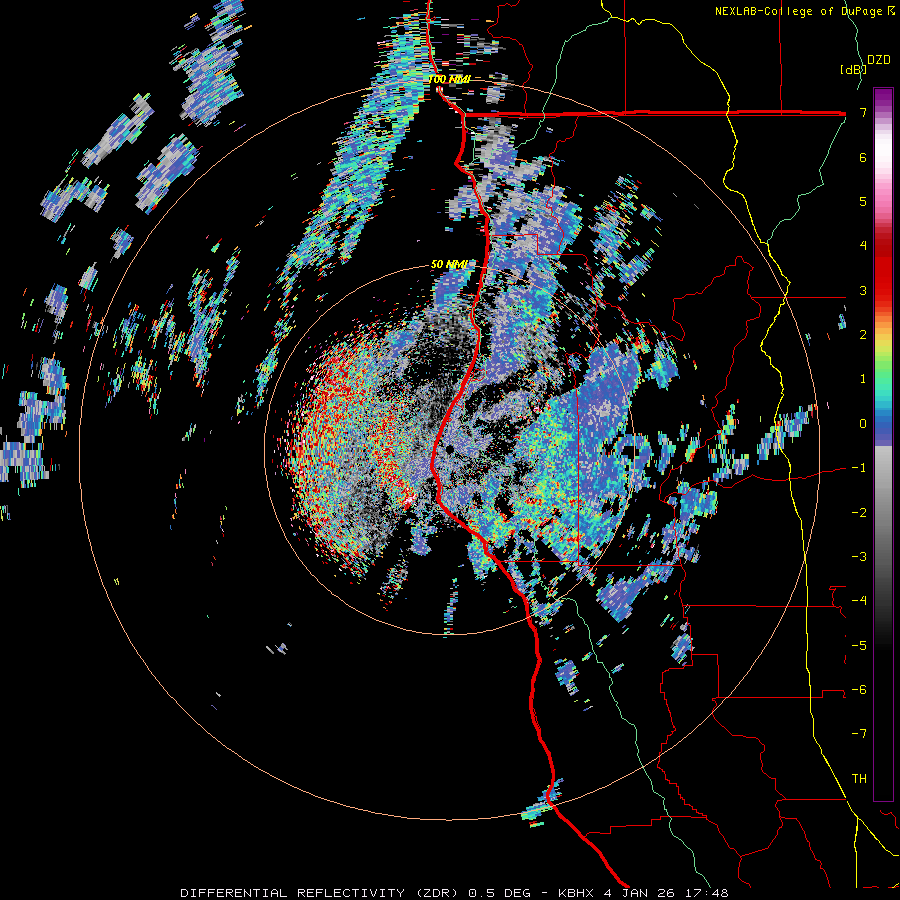Click the -3 scale value
The image size is (900, 900).
(x=859, y=557)
